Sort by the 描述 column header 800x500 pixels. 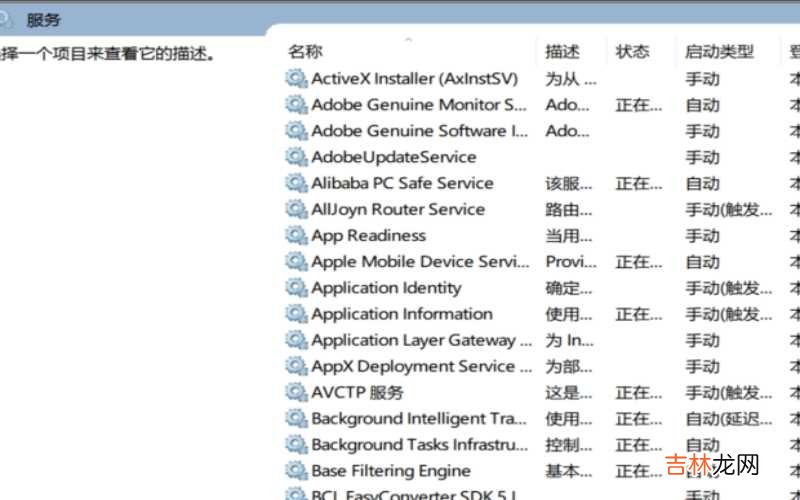point(562,52)
